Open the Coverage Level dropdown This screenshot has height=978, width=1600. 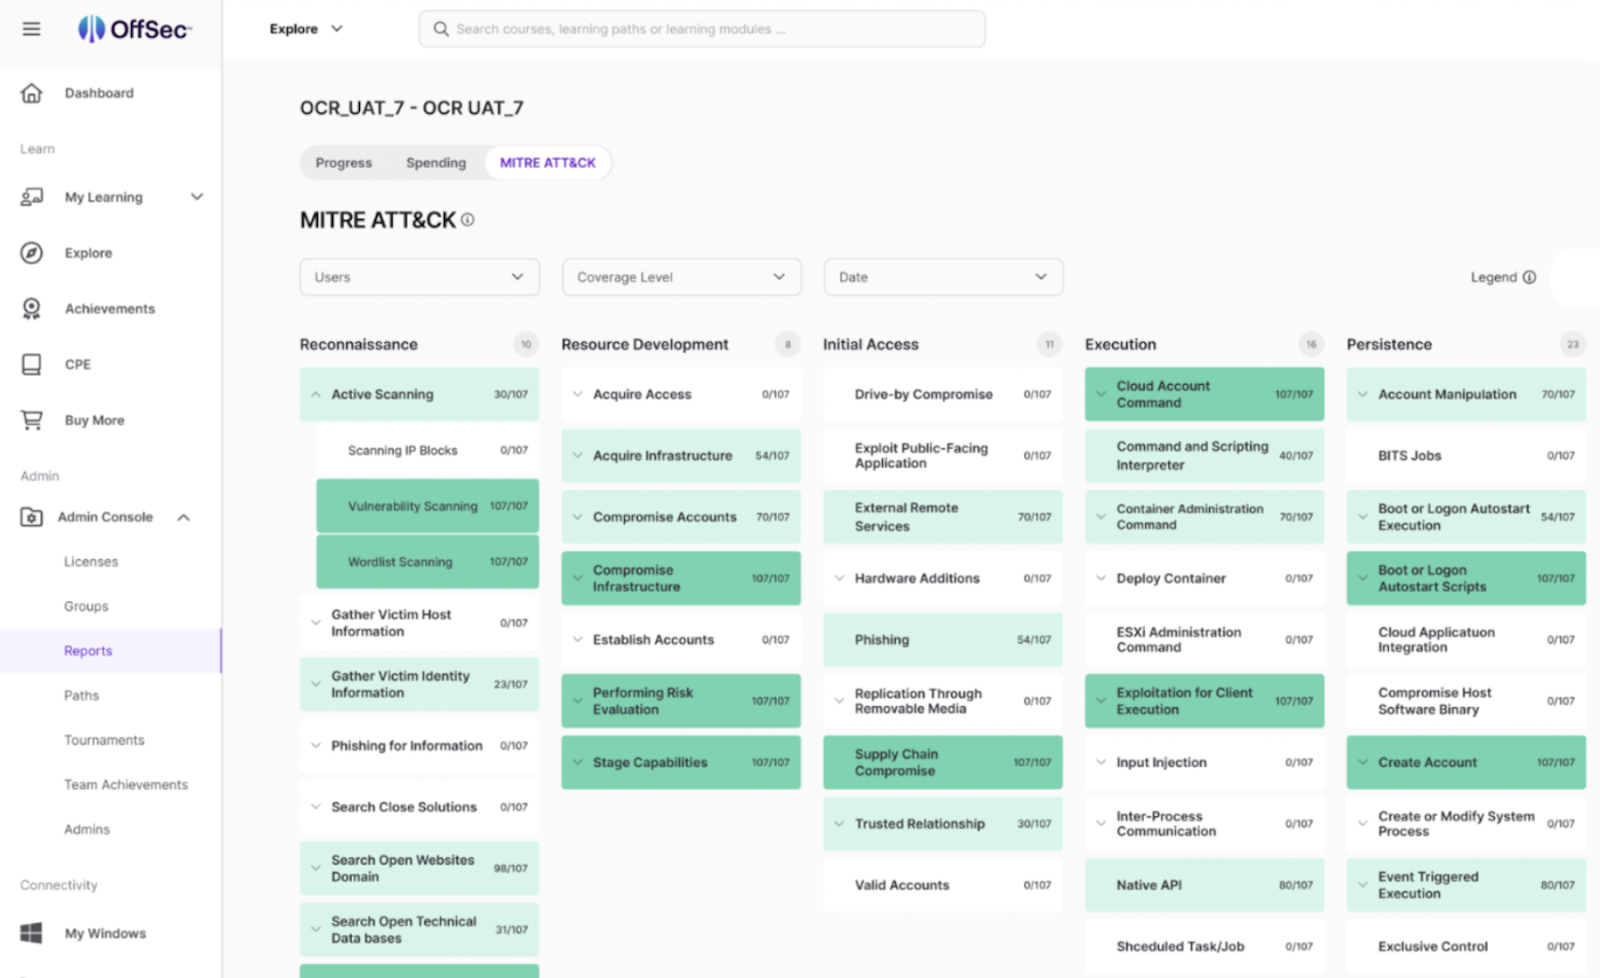click(681, 277)
